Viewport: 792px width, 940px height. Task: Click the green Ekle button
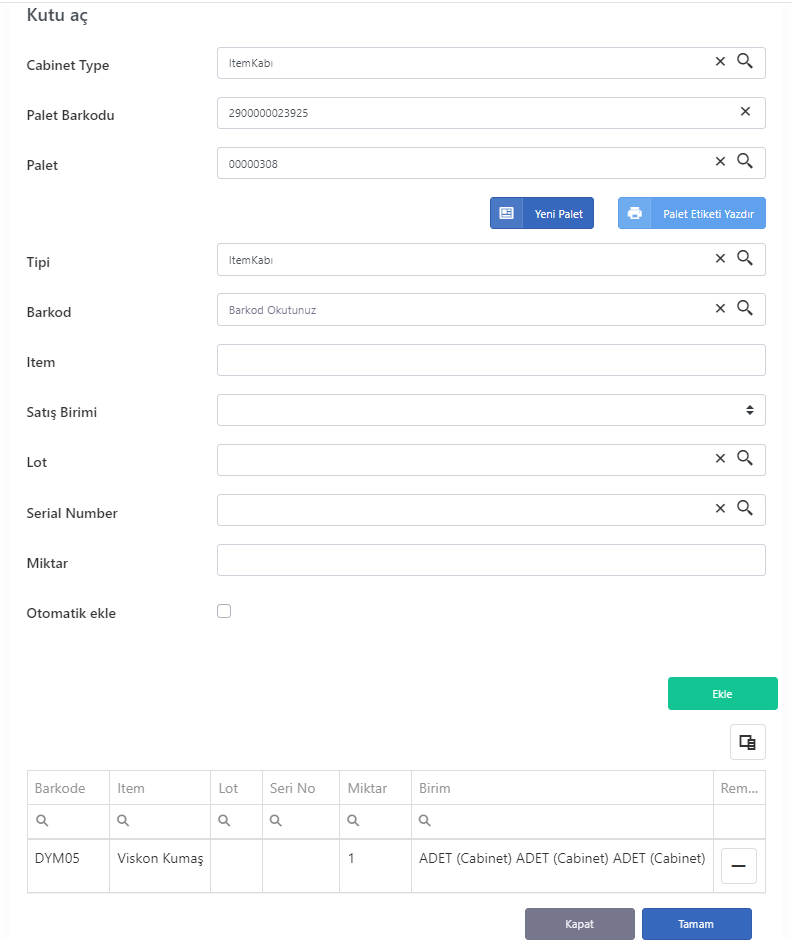722,694
